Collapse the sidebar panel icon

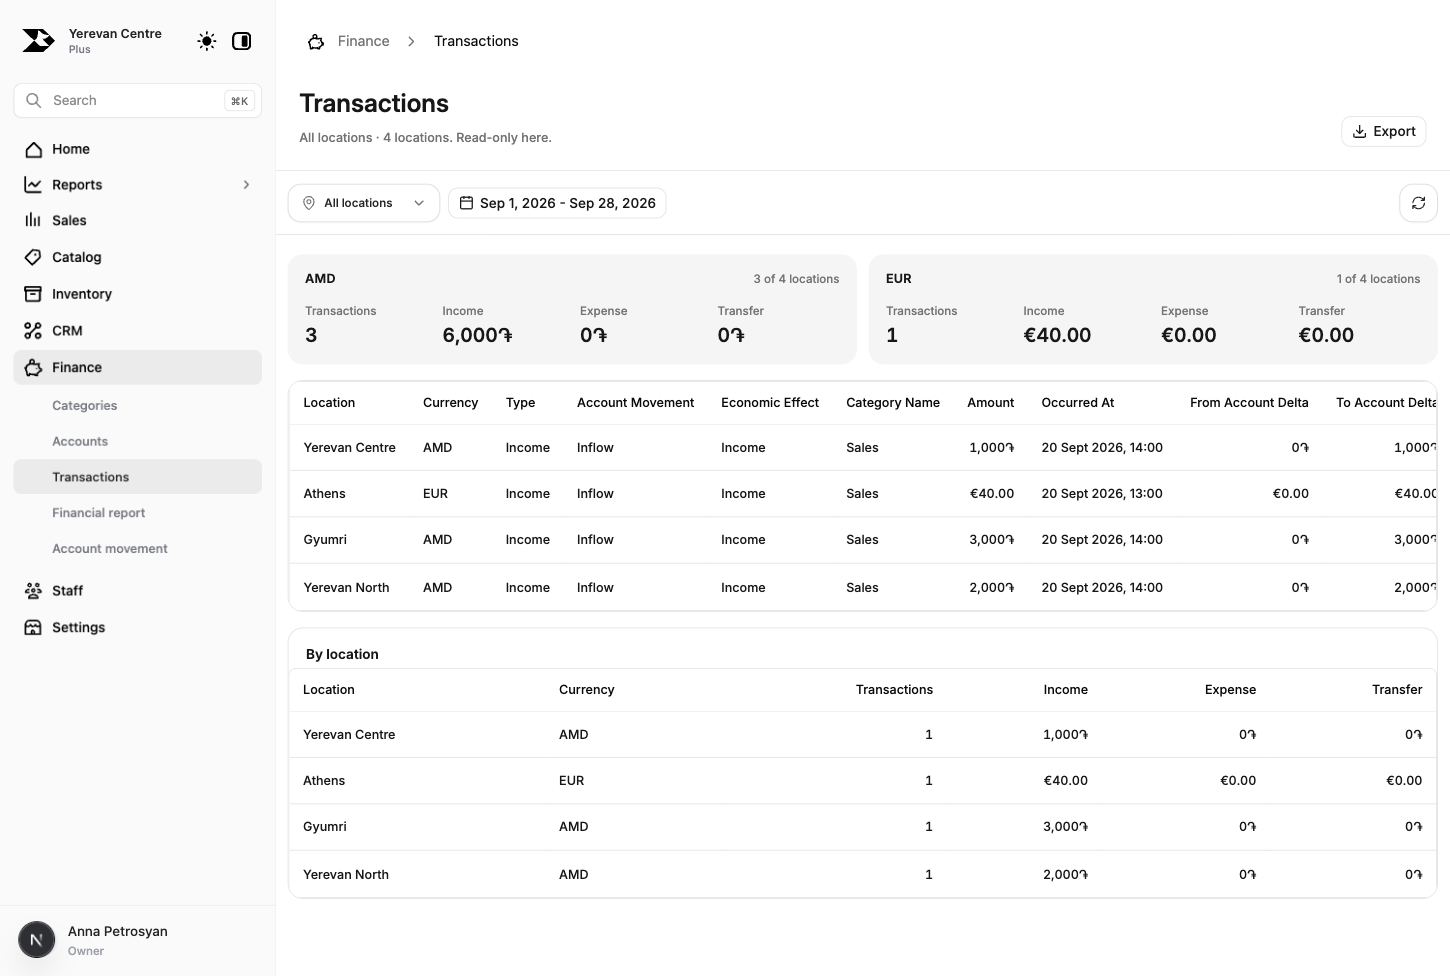point(241,41)
